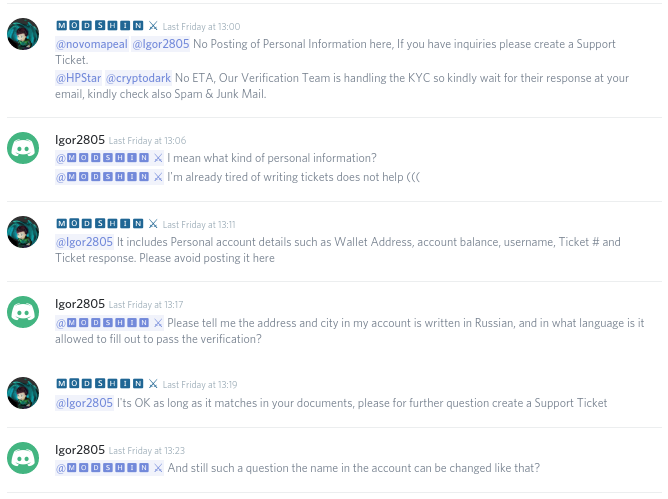Viewport: 668px width, 499px height.
Task: Click the 'Last Friday at 13:17' timestamp
Action: click(x=146, y=305)
